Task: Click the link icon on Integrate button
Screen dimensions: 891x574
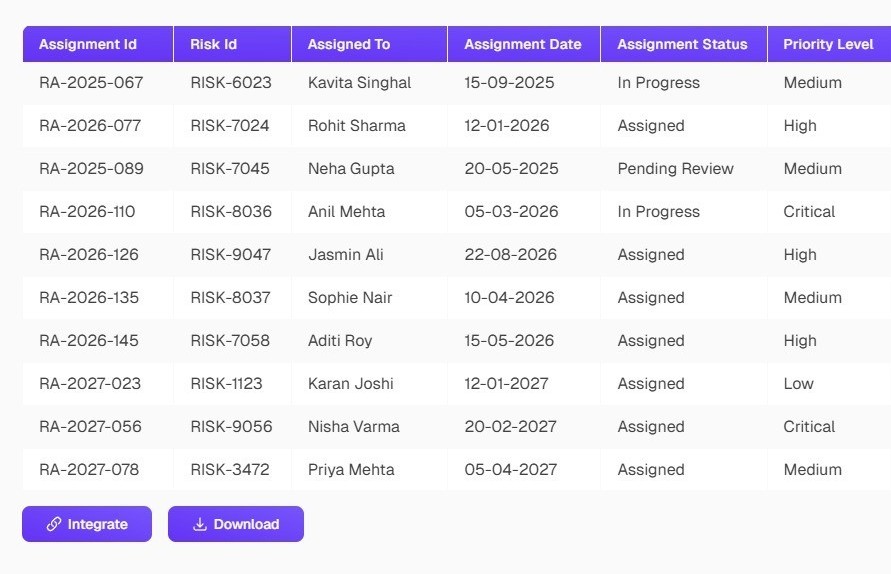Action: [54, 524]
